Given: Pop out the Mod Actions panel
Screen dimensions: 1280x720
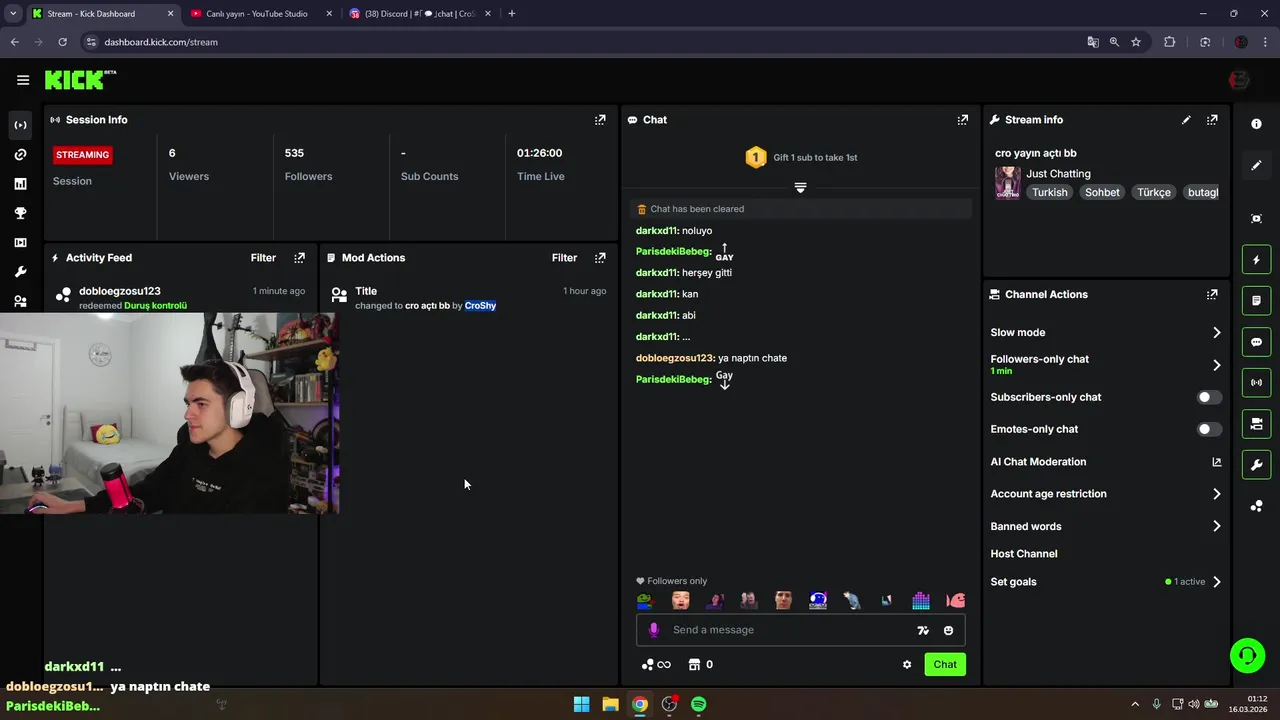Looking at the screenshot, I should tap(600, 258).
